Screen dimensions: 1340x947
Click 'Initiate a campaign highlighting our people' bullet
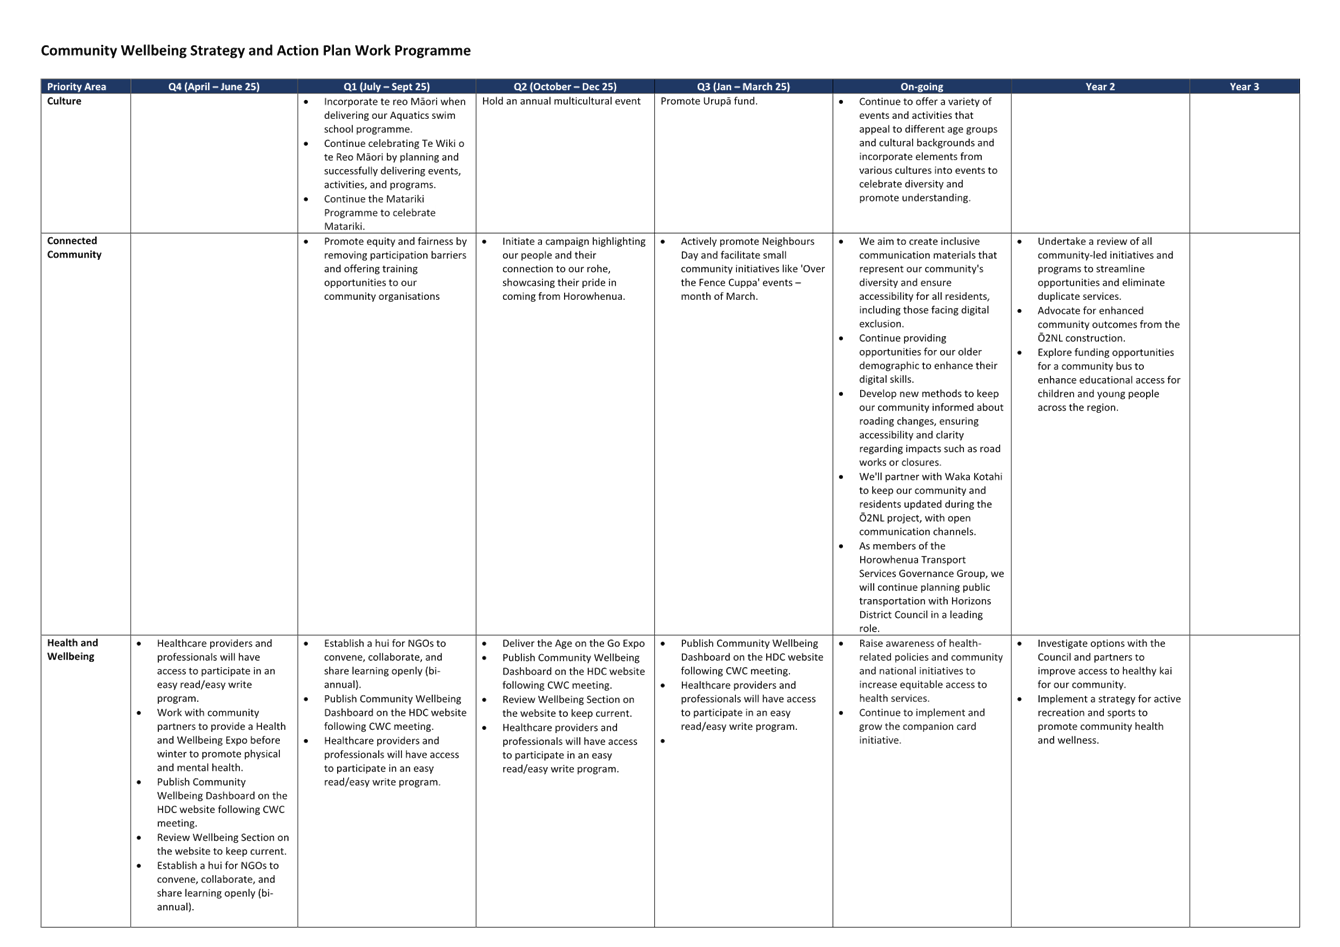(573, 269)
